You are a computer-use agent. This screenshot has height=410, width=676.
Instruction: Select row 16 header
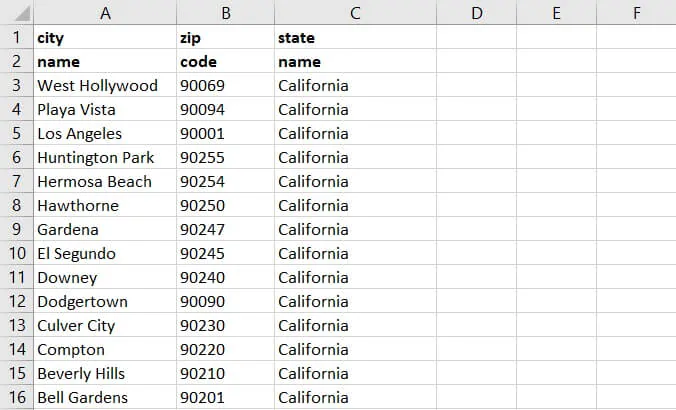[16, 398]
